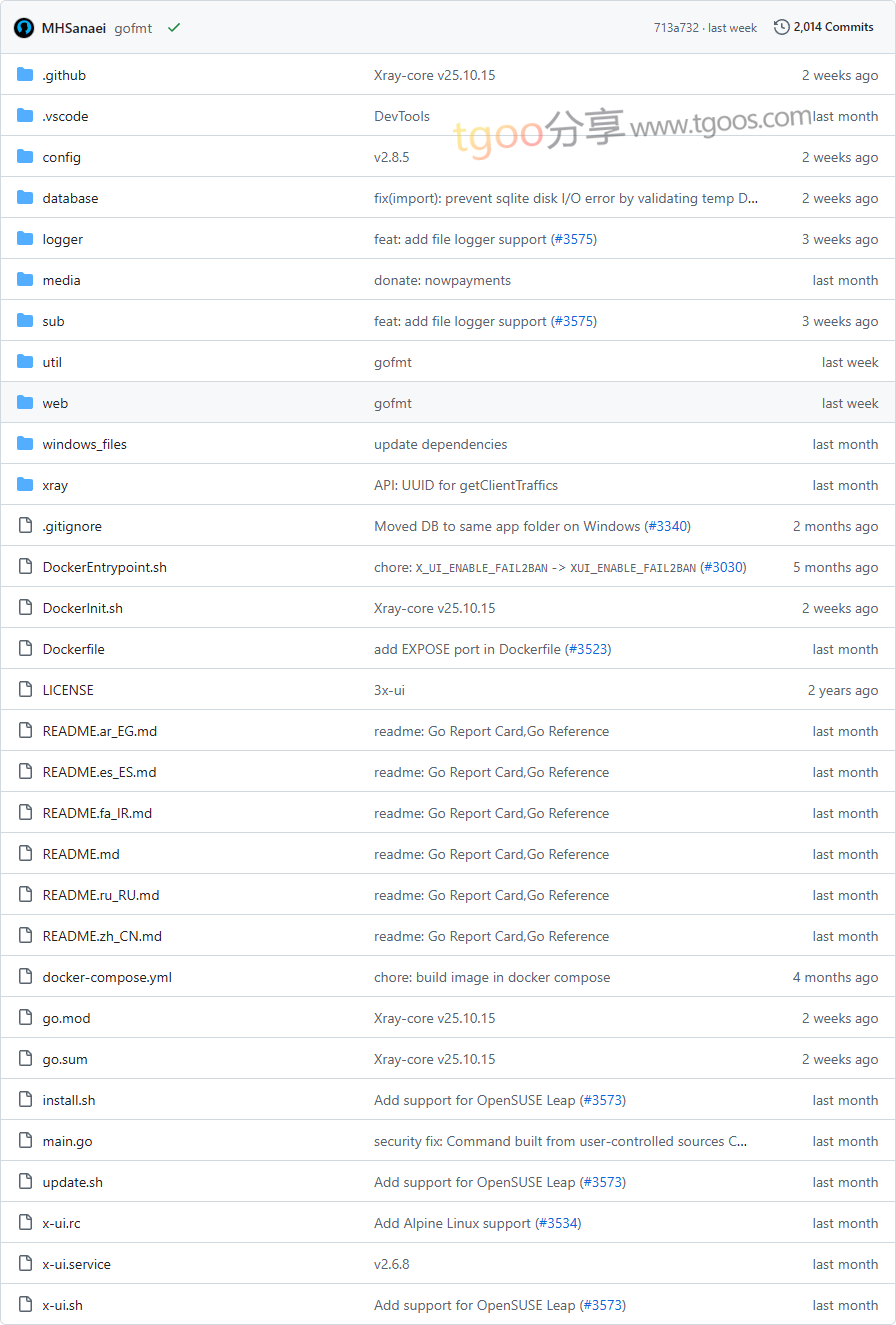Open the install.sh file
The image size is (896, 1325).
[69, 1100]
